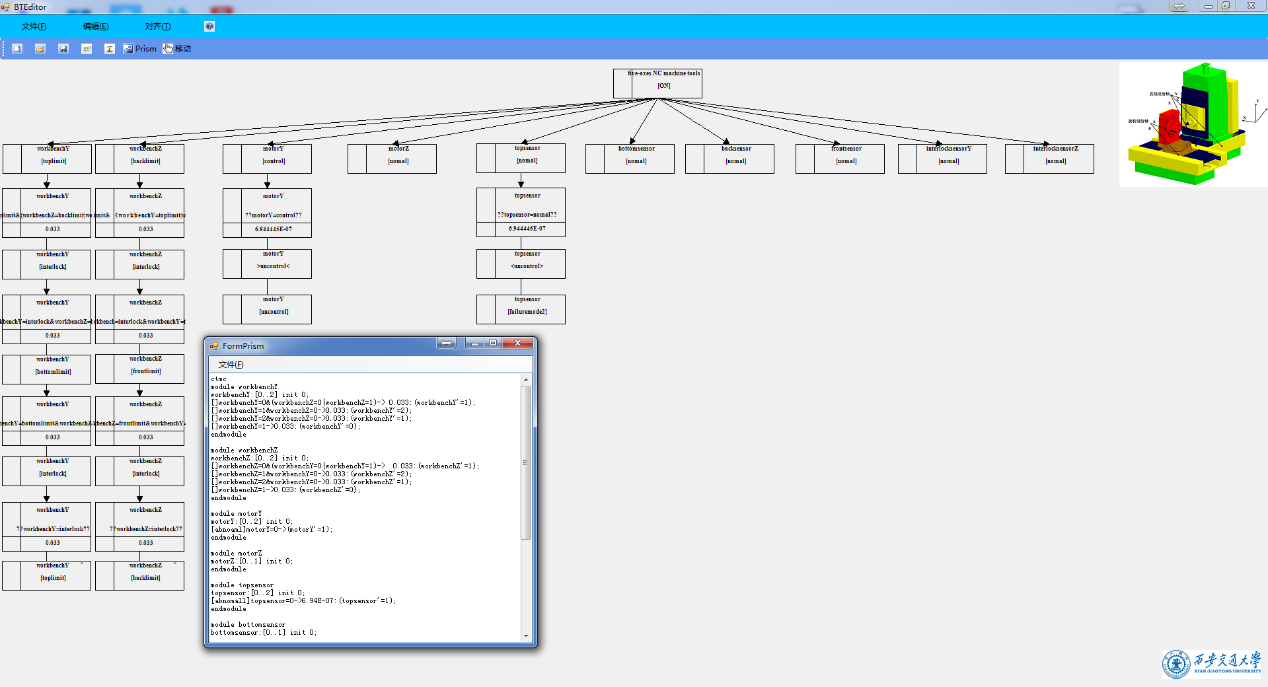Click the fourth toolbar icon beside Save
This screenshot has width=1268, height=687.
[86, 48]
